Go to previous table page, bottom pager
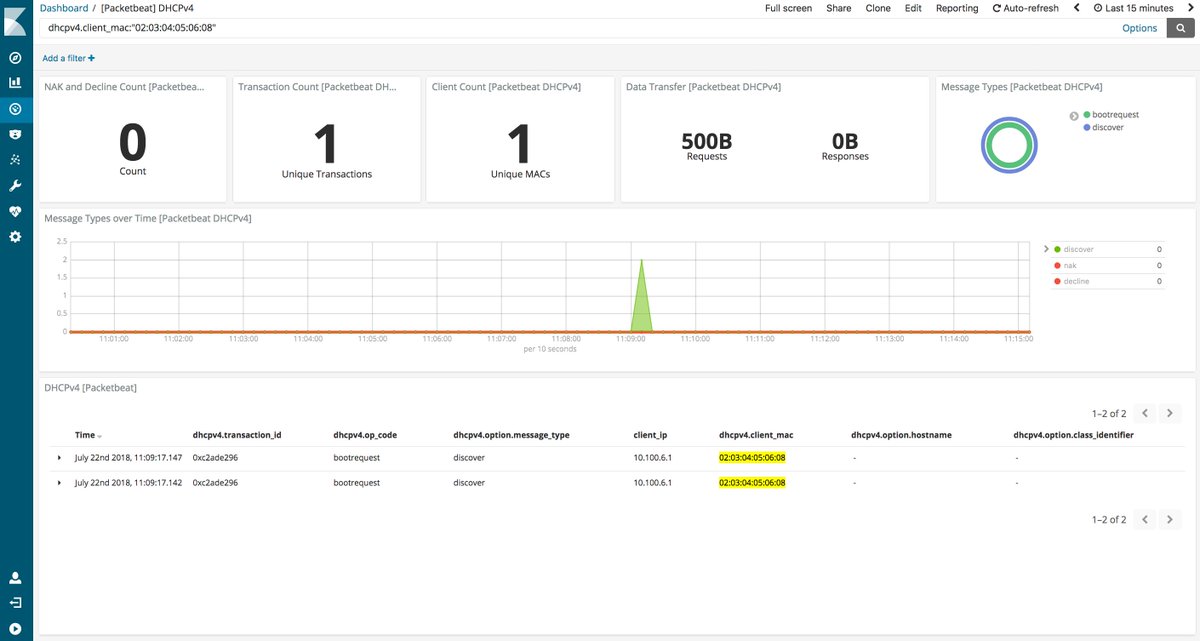The height and width of the screenshot is (641, 1200). tap(1145, 520)
